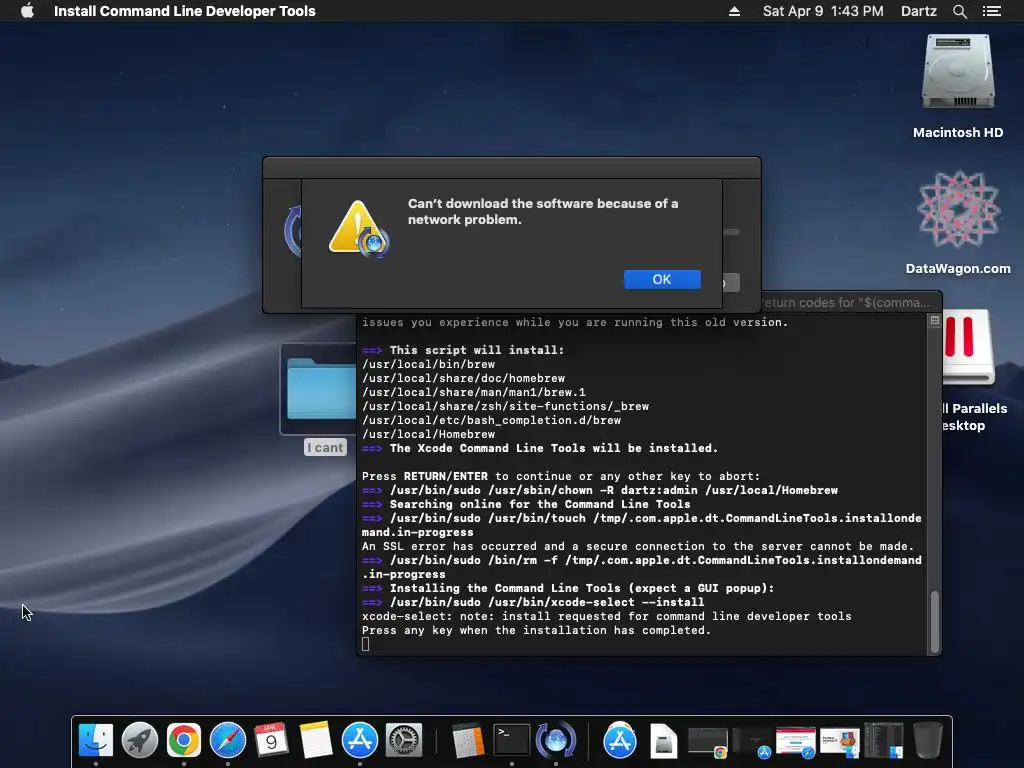This screenshot has height=768, width=1024.
Task: Click 'Press any key when the installation has completed.' text
Action: [536, 630]
